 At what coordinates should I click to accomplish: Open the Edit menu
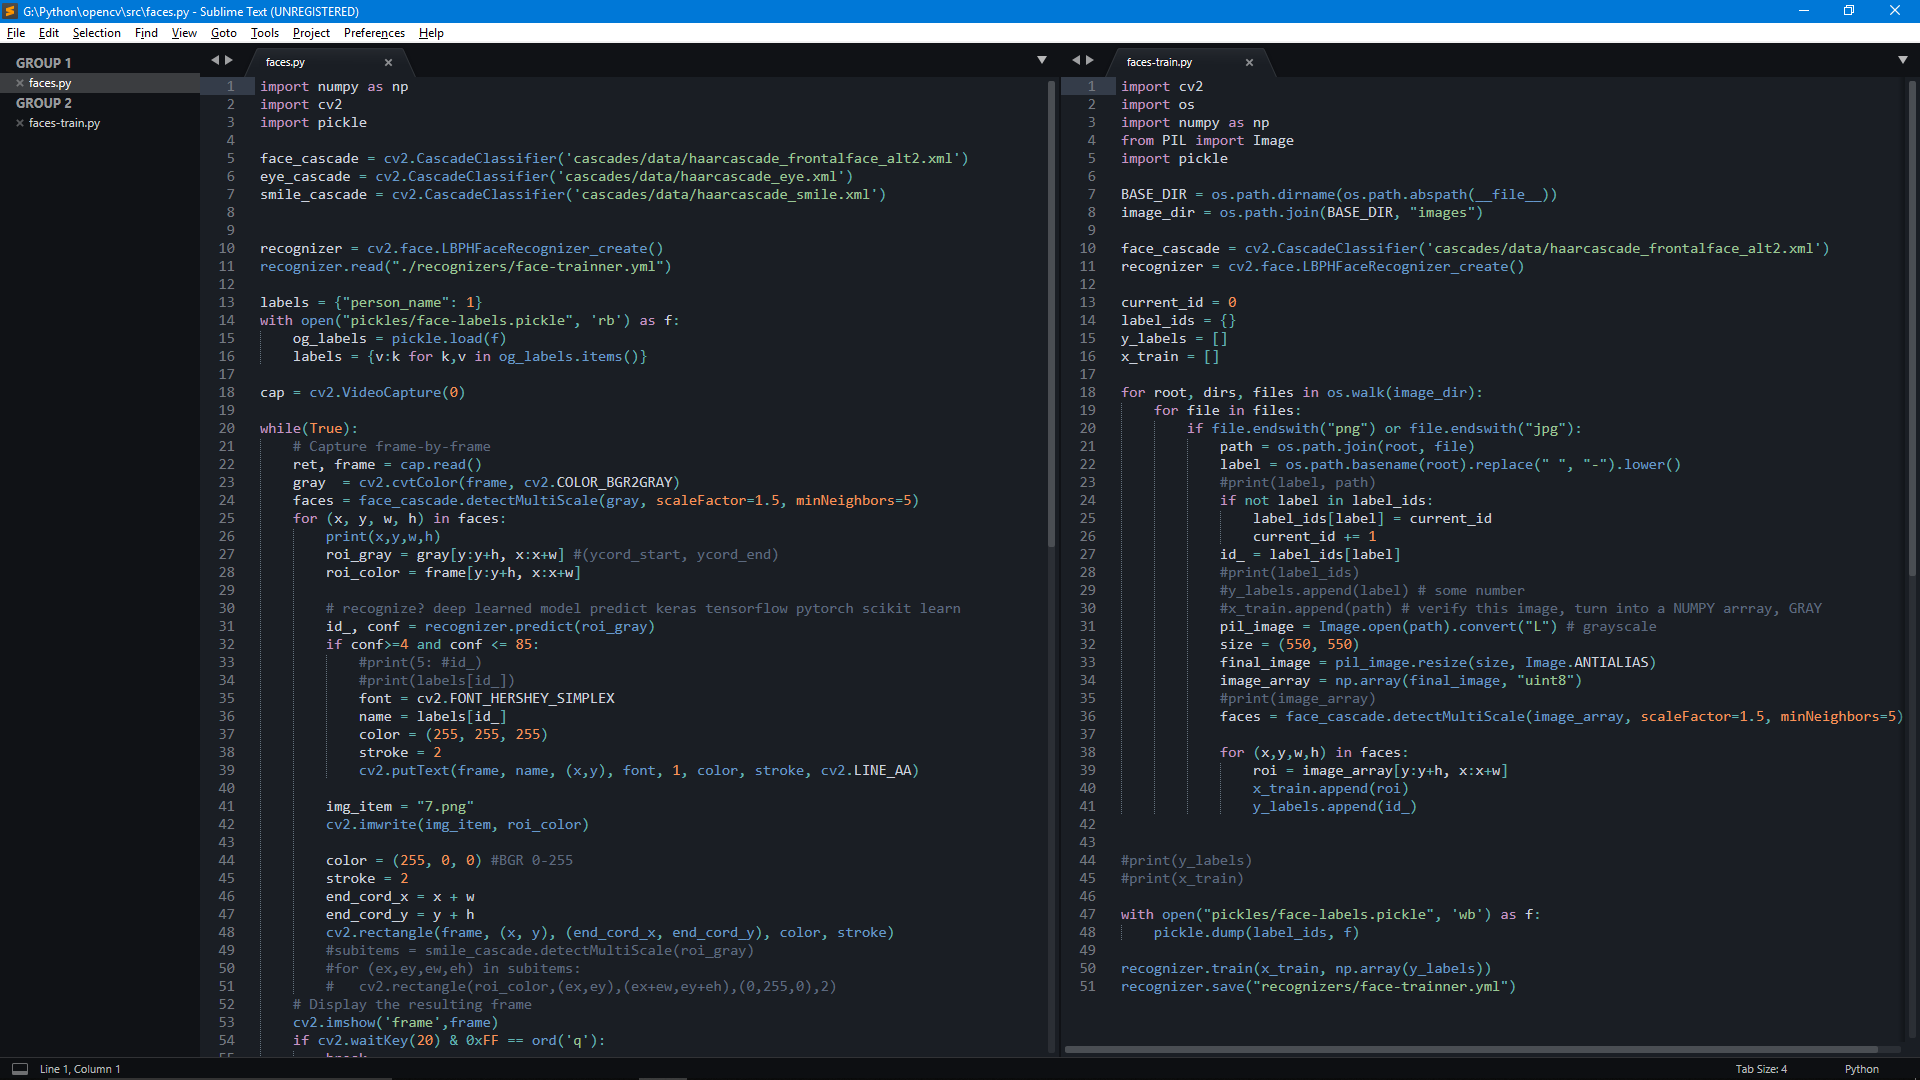(x=48, y=33)
